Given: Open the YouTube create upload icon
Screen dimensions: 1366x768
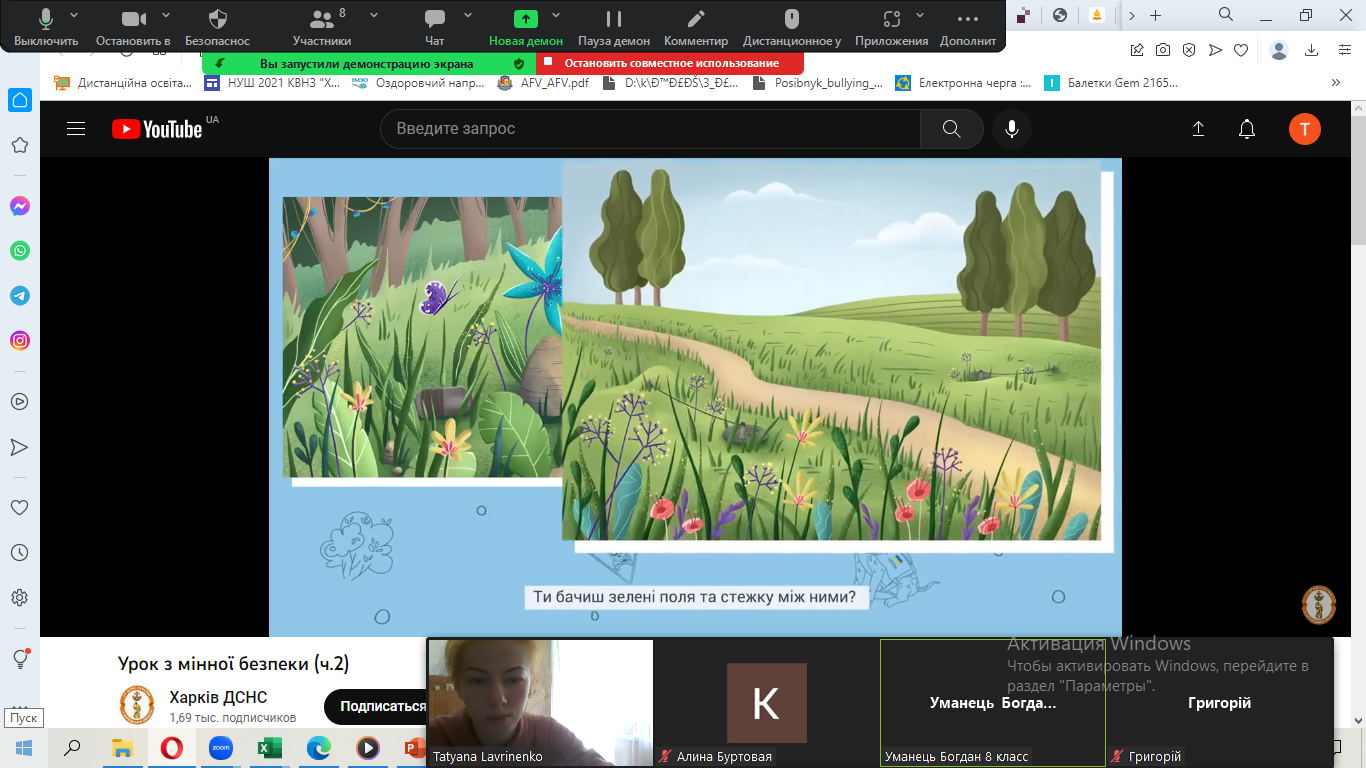Looking at the screenshot, I should (x=1198, y=129).
